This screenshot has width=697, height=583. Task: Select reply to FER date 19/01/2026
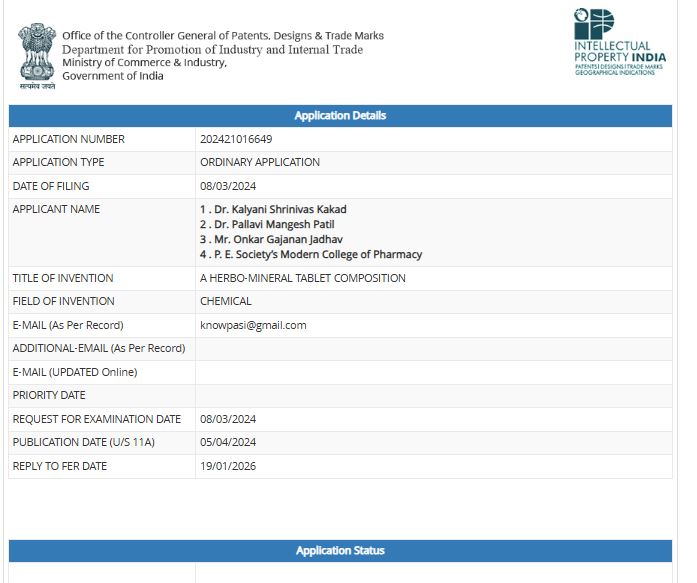click(x=228, y=467)
